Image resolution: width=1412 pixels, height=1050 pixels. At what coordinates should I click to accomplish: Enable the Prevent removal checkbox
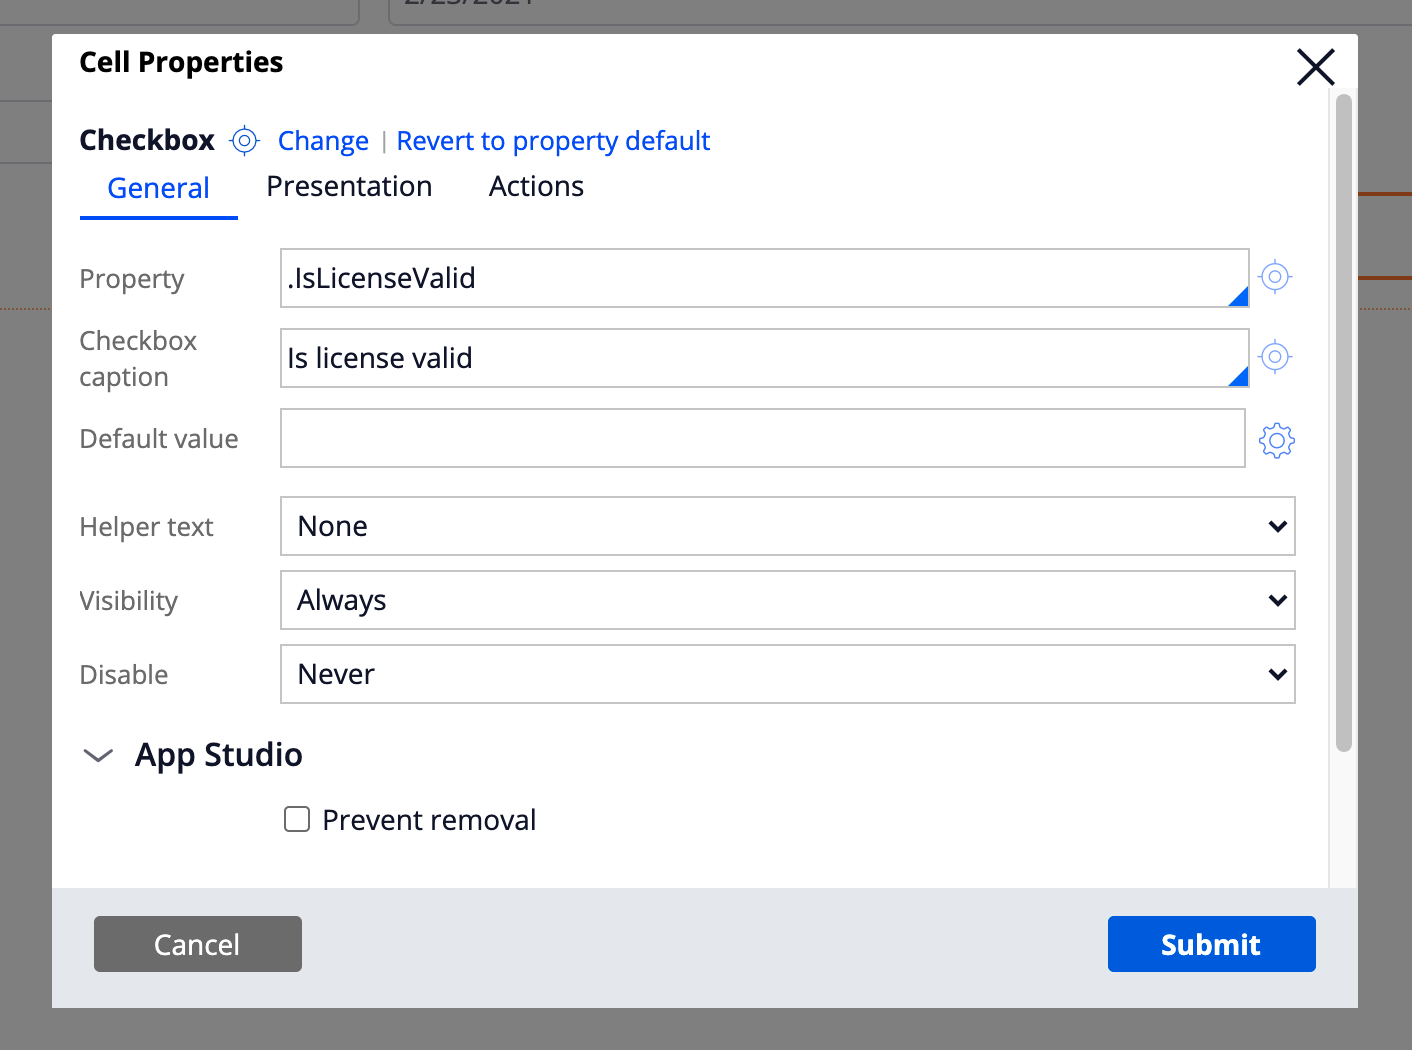(297, 819)
